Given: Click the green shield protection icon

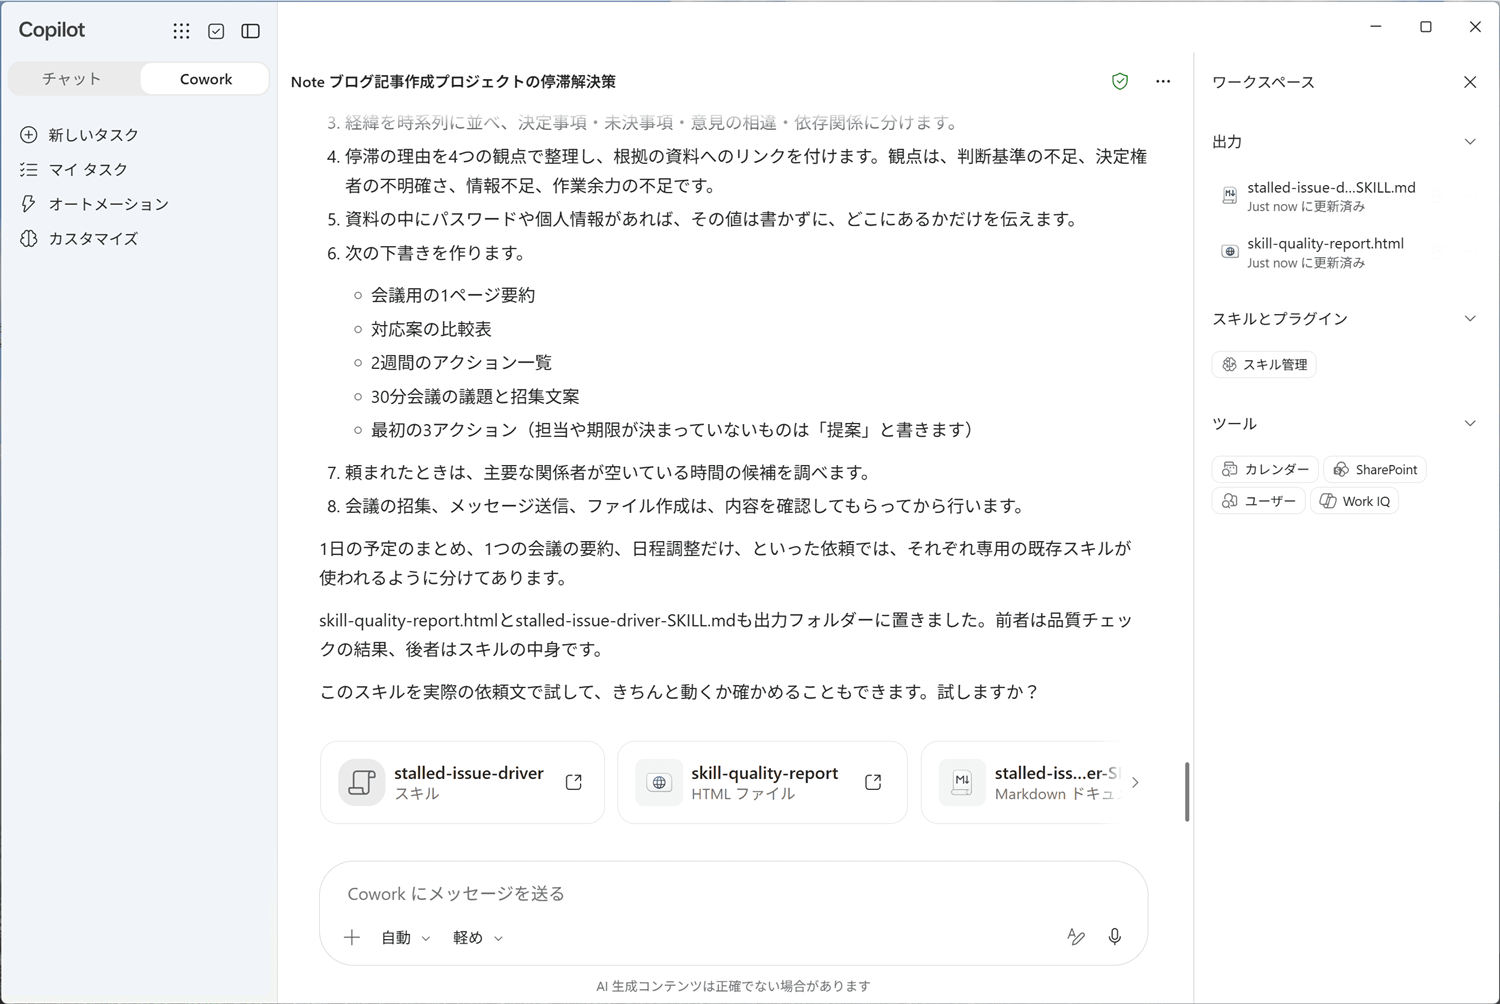Looking at the screenshot, I should (1120, 82).
